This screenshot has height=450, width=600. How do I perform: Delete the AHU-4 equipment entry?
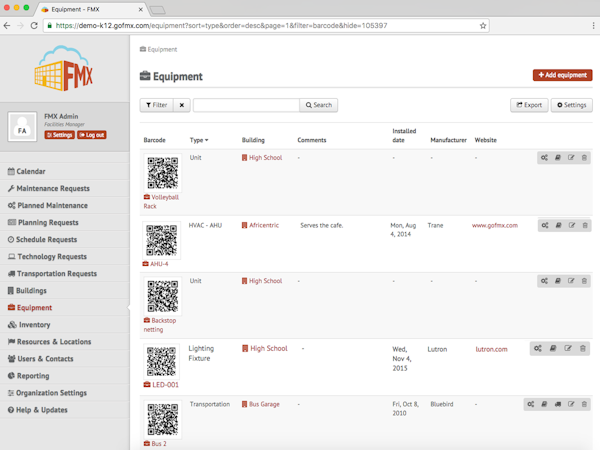click(585, 225)
